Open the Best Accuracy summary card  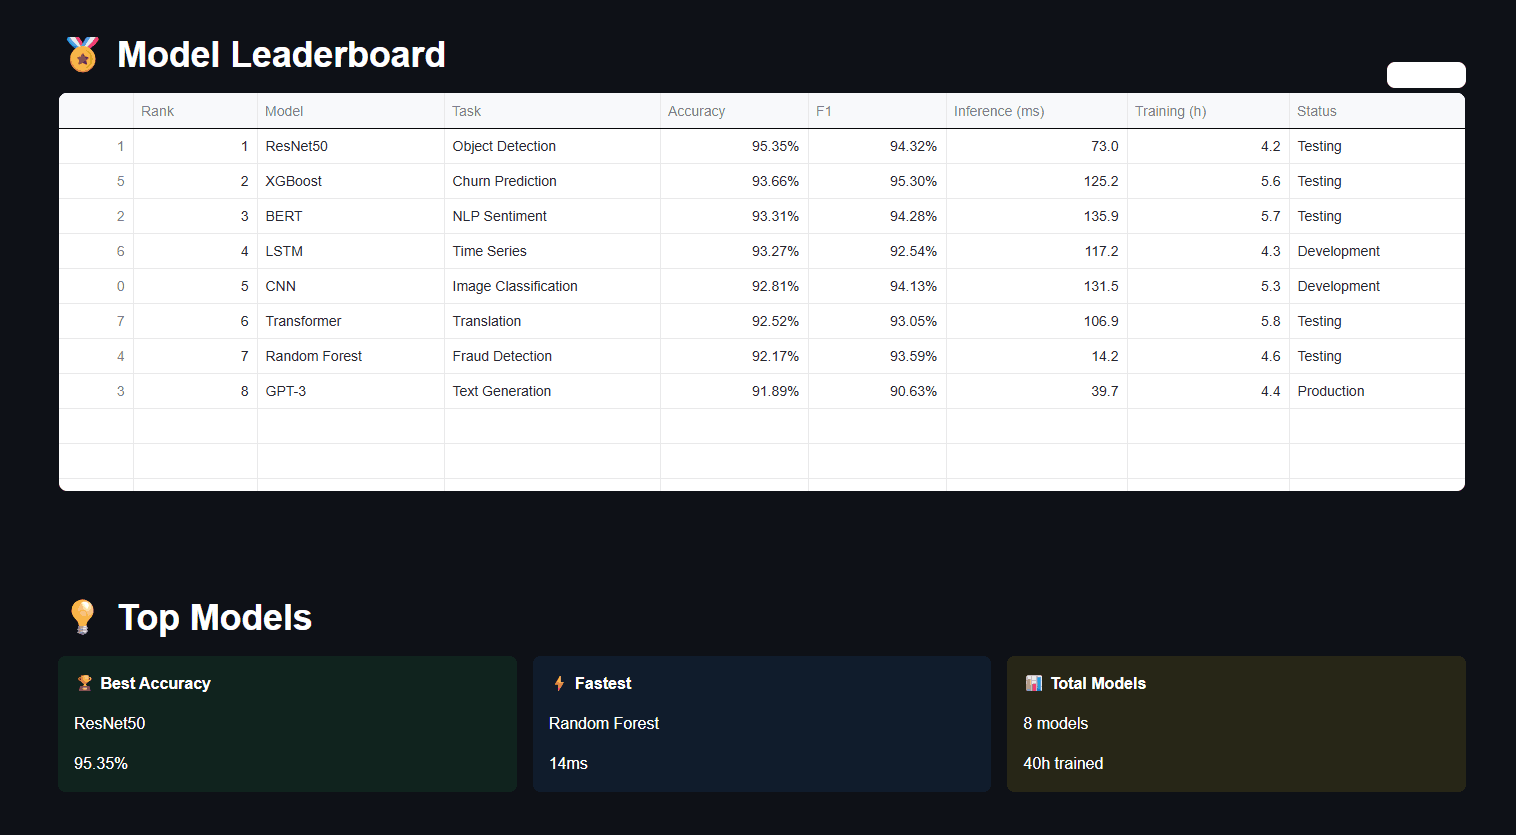(287, 723)
